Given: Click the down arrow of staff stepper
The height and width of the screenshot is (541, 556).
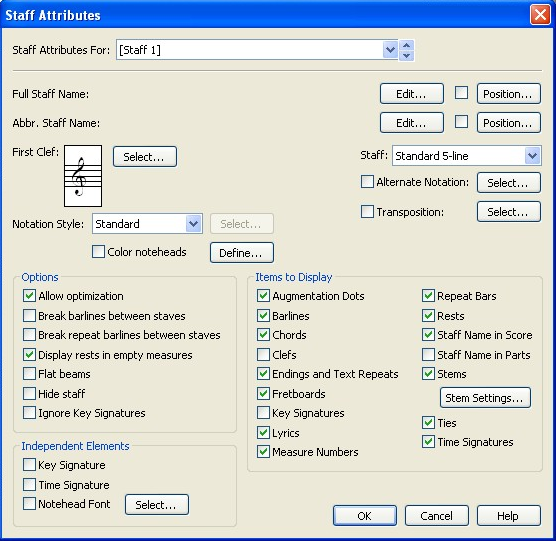Looking at the screenshot, I should 407,55.
